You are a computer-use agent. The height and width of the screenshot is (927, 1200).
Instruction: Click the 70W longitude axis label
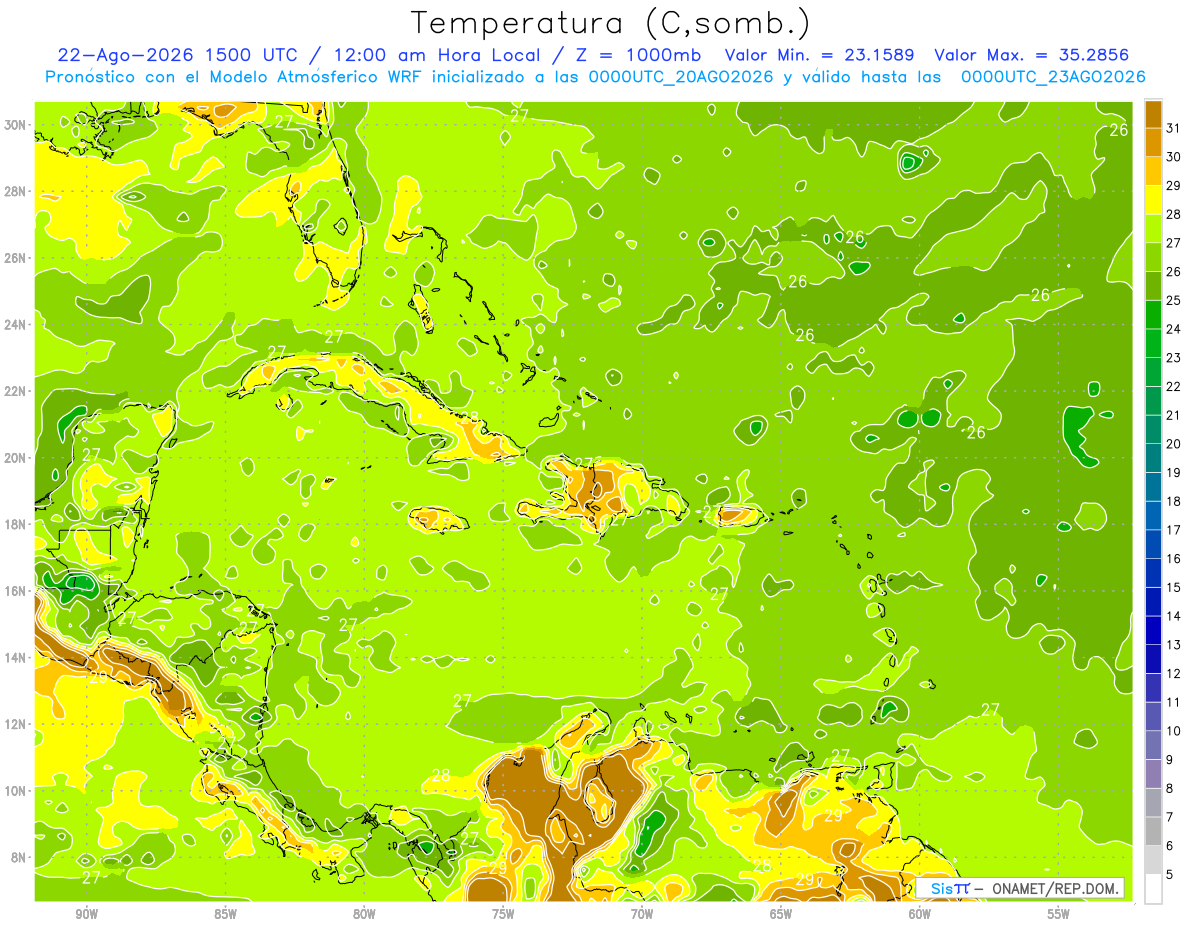(642, 914)
